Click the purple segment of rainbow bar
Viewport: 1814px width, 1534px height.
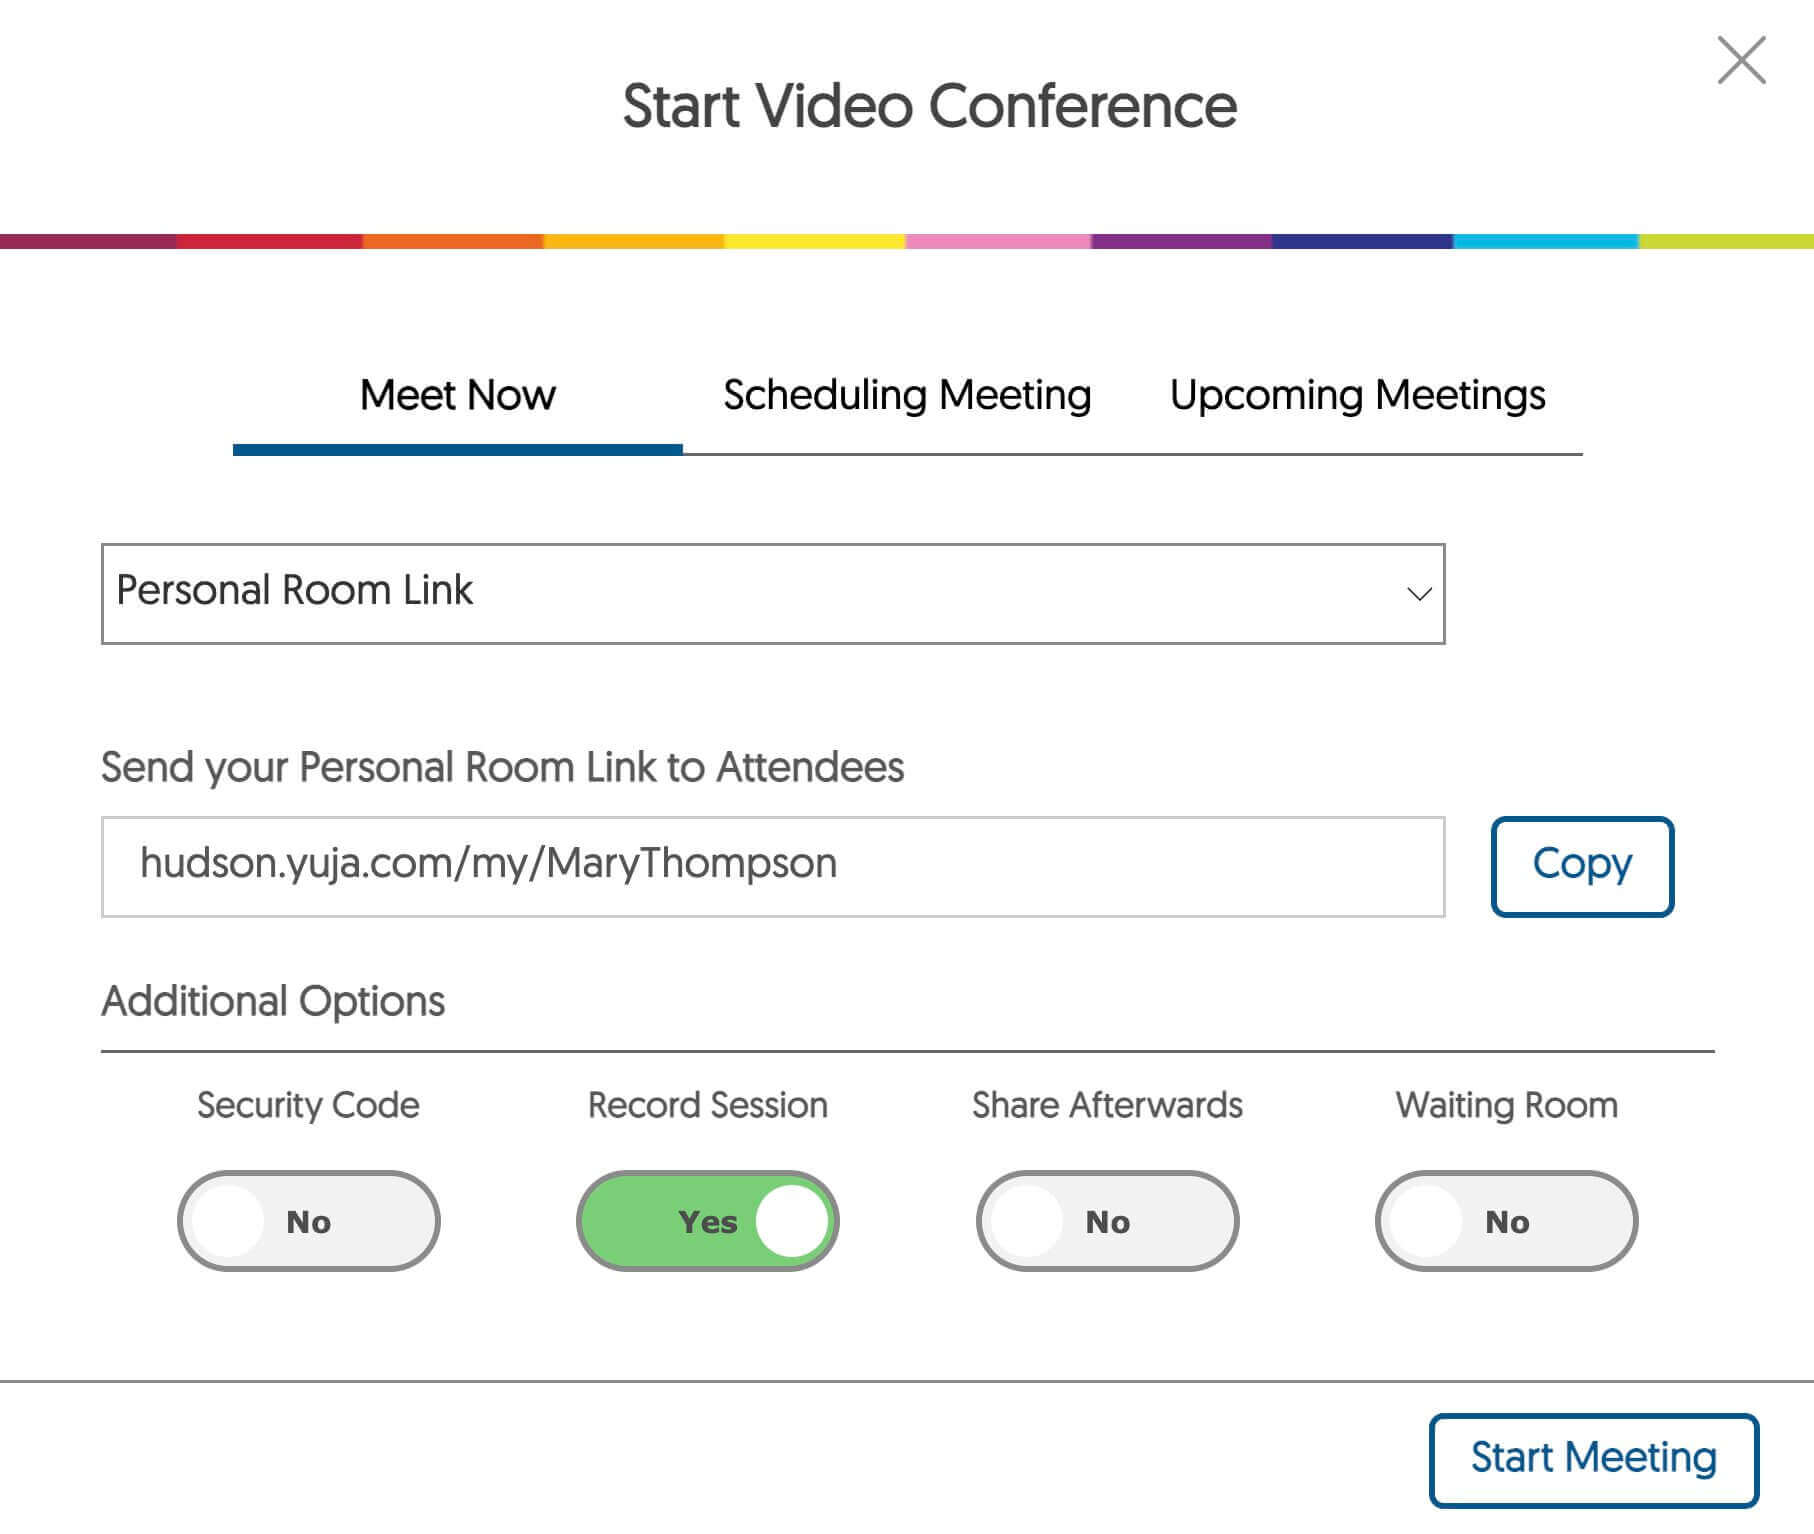pos(1181,241)
